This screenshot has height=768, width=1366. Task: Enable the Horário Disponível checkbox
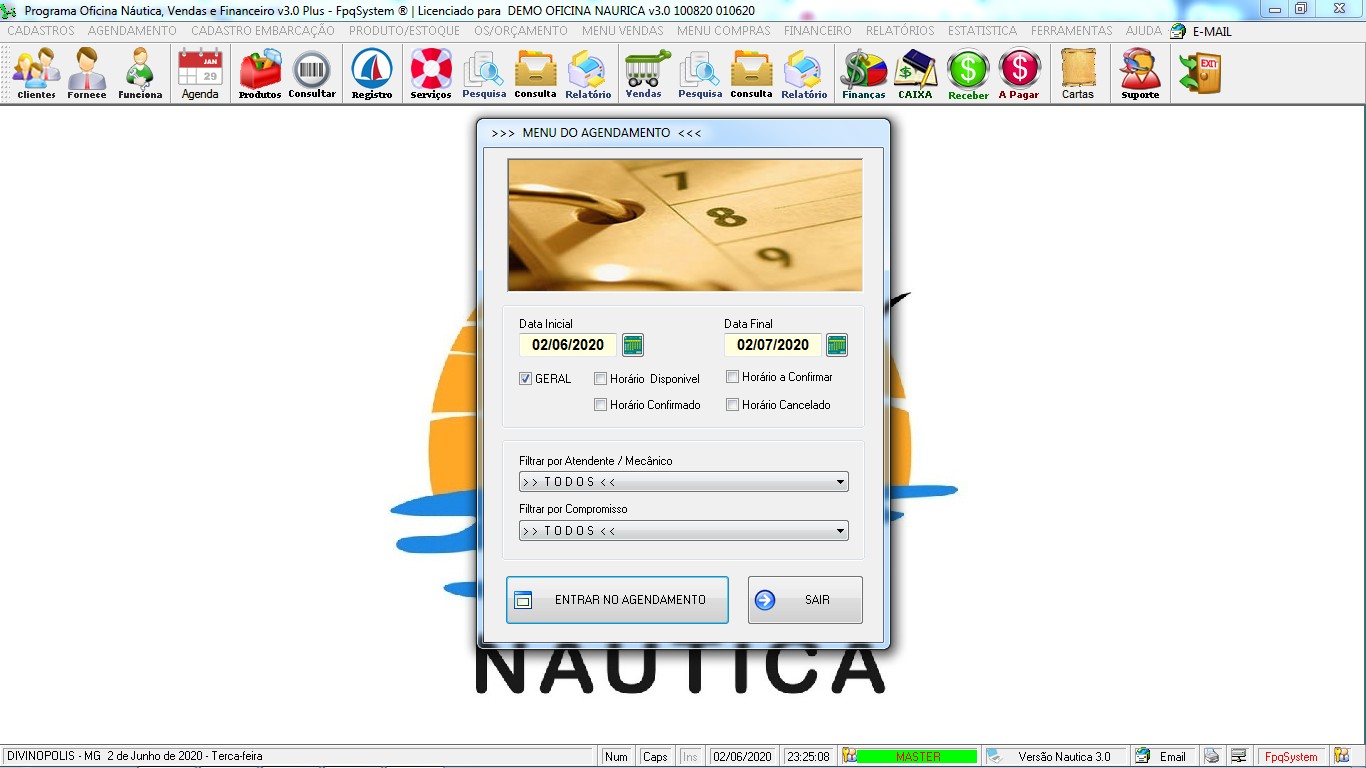(x=600, y=379)
